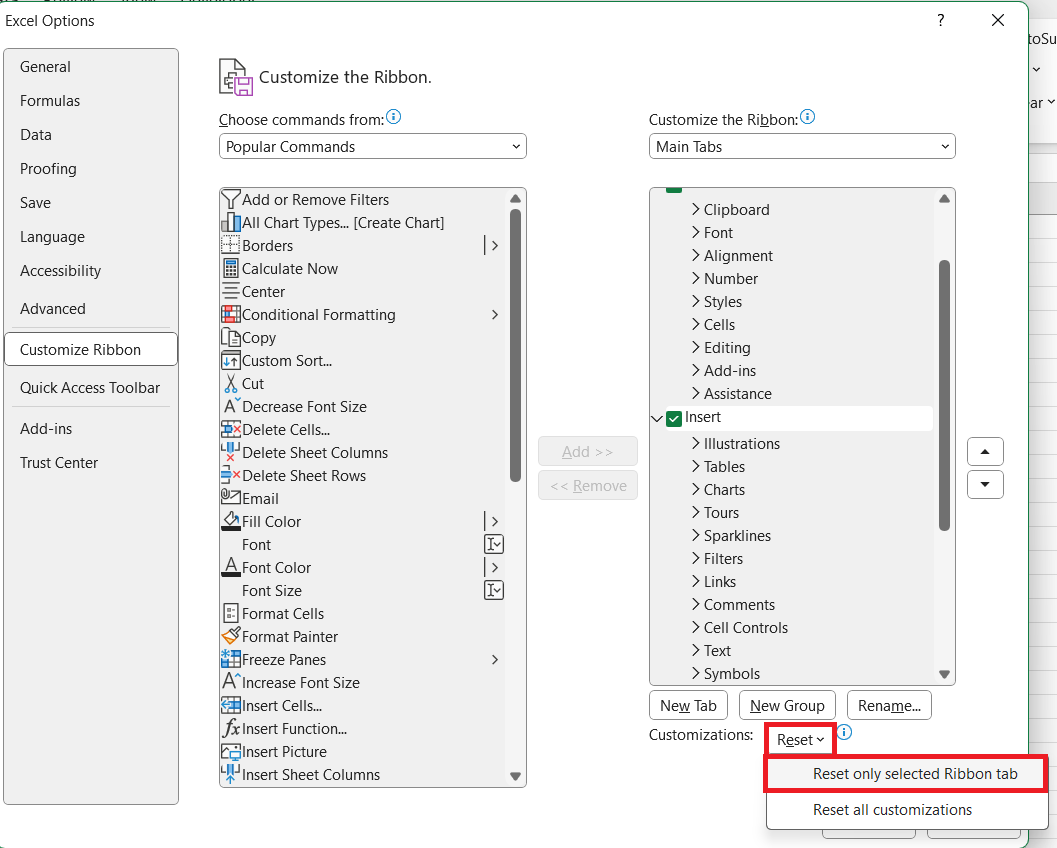Click the Insert Cells icon
The width and height of the screenshot is (1057, 848).
[231, 705]
